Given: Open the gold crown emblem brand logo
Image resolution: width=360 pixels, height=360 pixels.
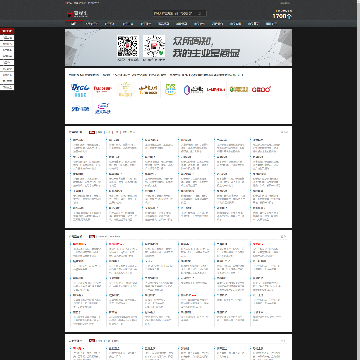Looking at the screenshot, I should point(126,89).
